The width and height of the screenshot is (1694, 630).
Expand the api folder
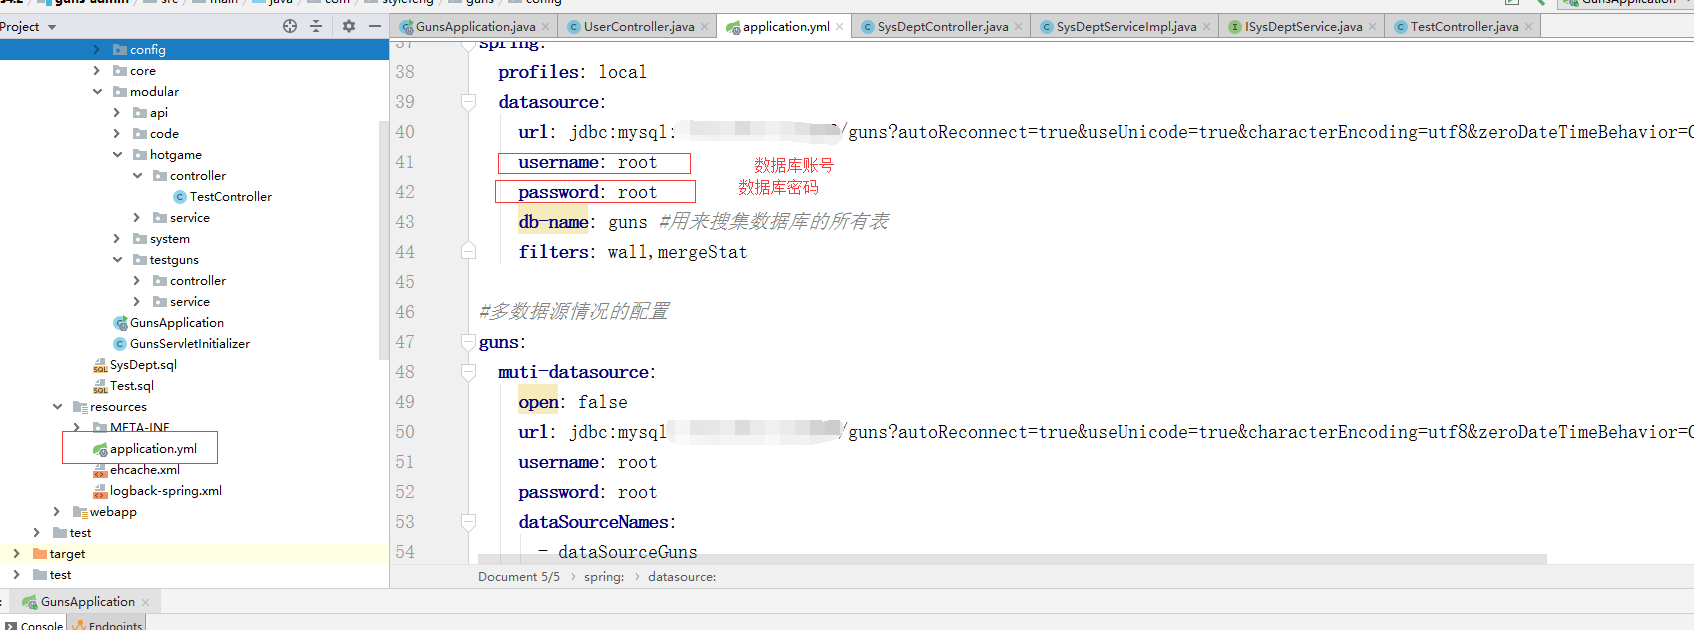(x=117, y=113)
